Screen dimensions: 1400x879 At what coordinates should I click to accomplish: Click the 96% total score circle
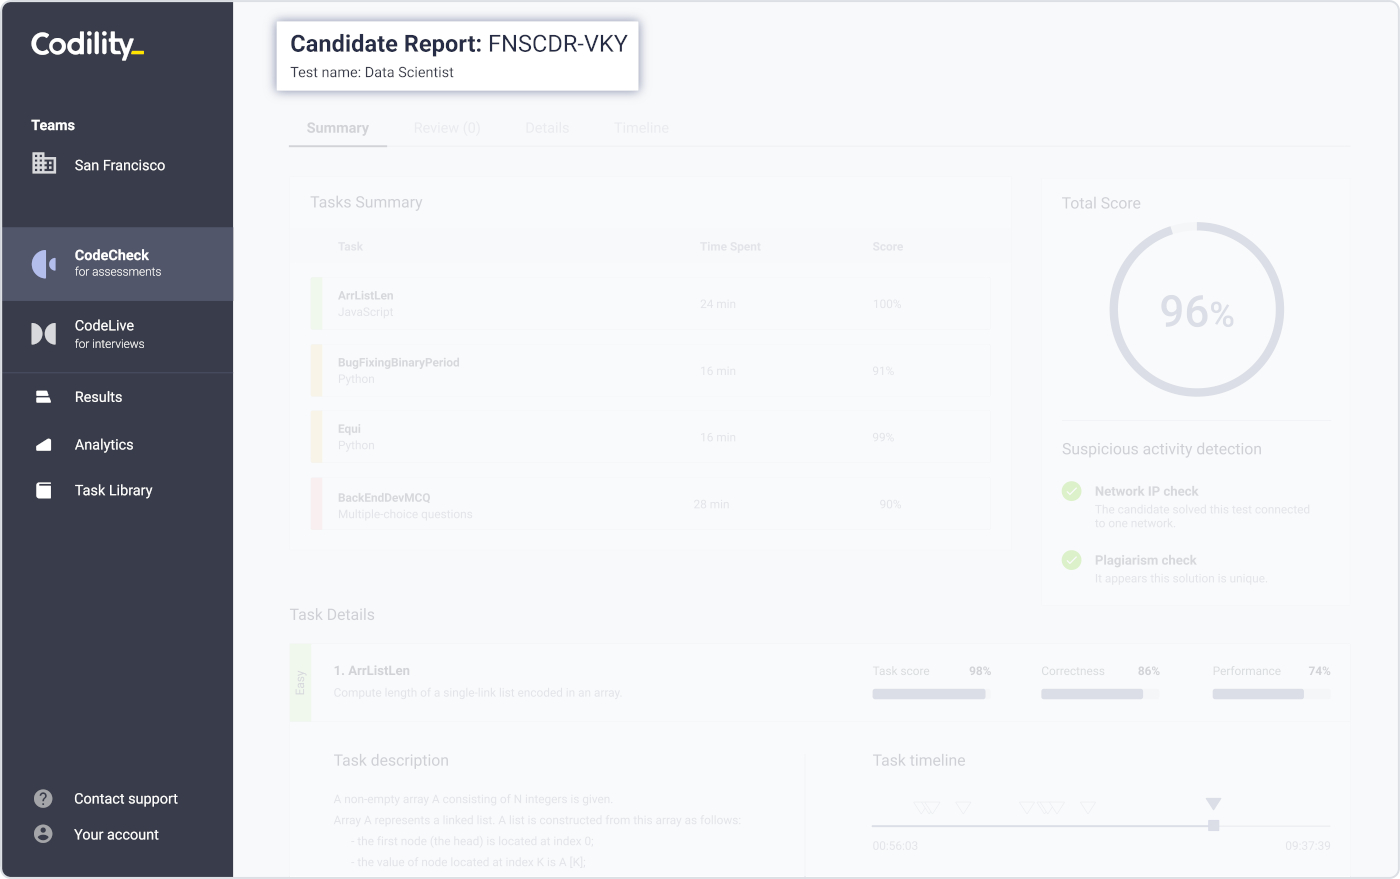pos(1197,309)
